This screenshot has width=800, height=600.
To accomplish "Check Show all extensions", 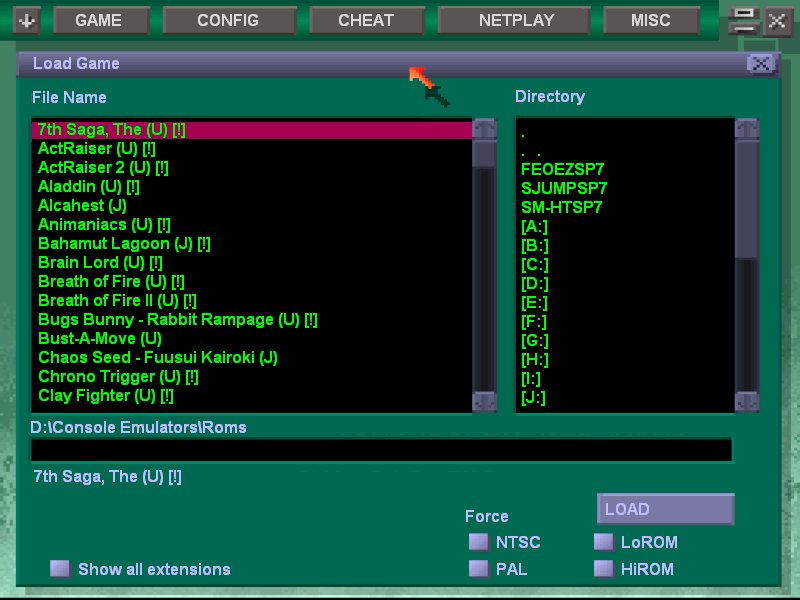I will coord(60,569).
